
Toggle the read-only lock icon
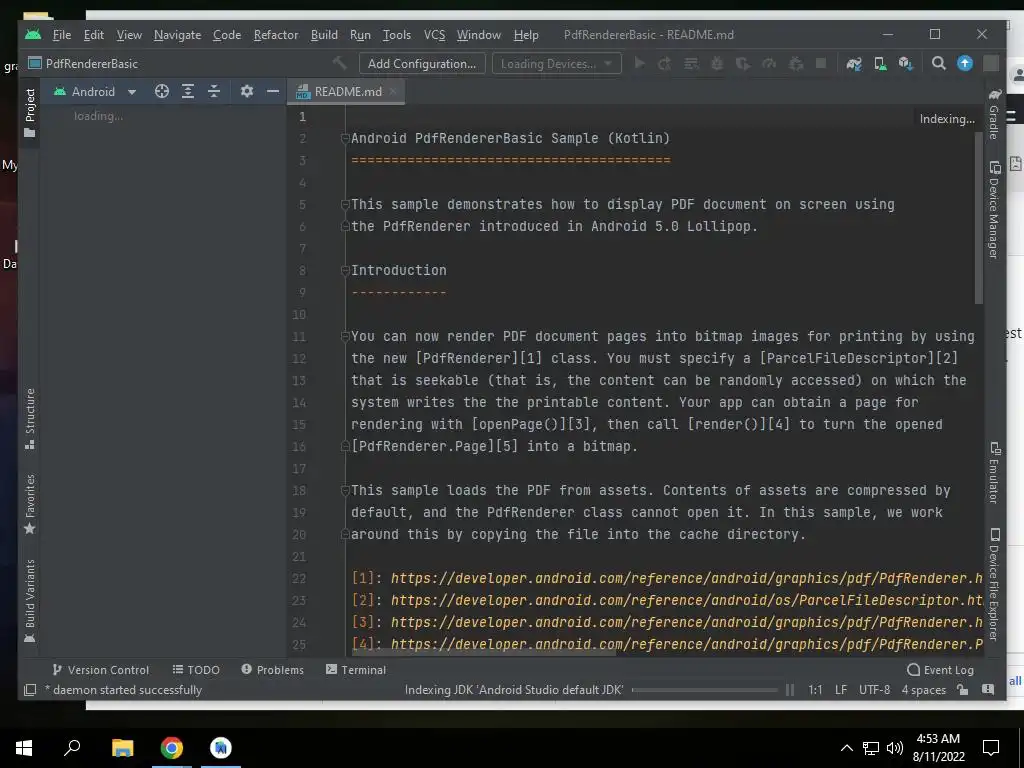[963, 690]
